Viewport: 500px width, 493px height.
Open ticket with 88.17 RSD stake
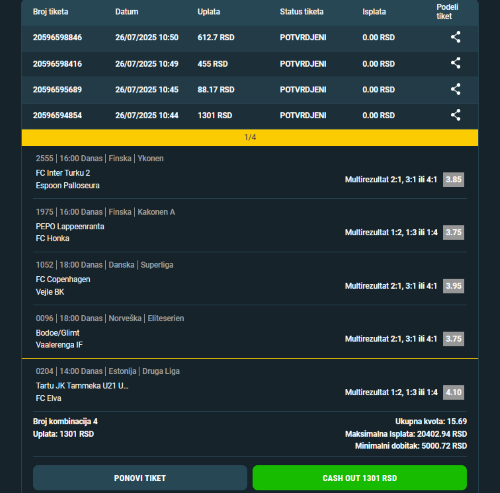(250, 90)
